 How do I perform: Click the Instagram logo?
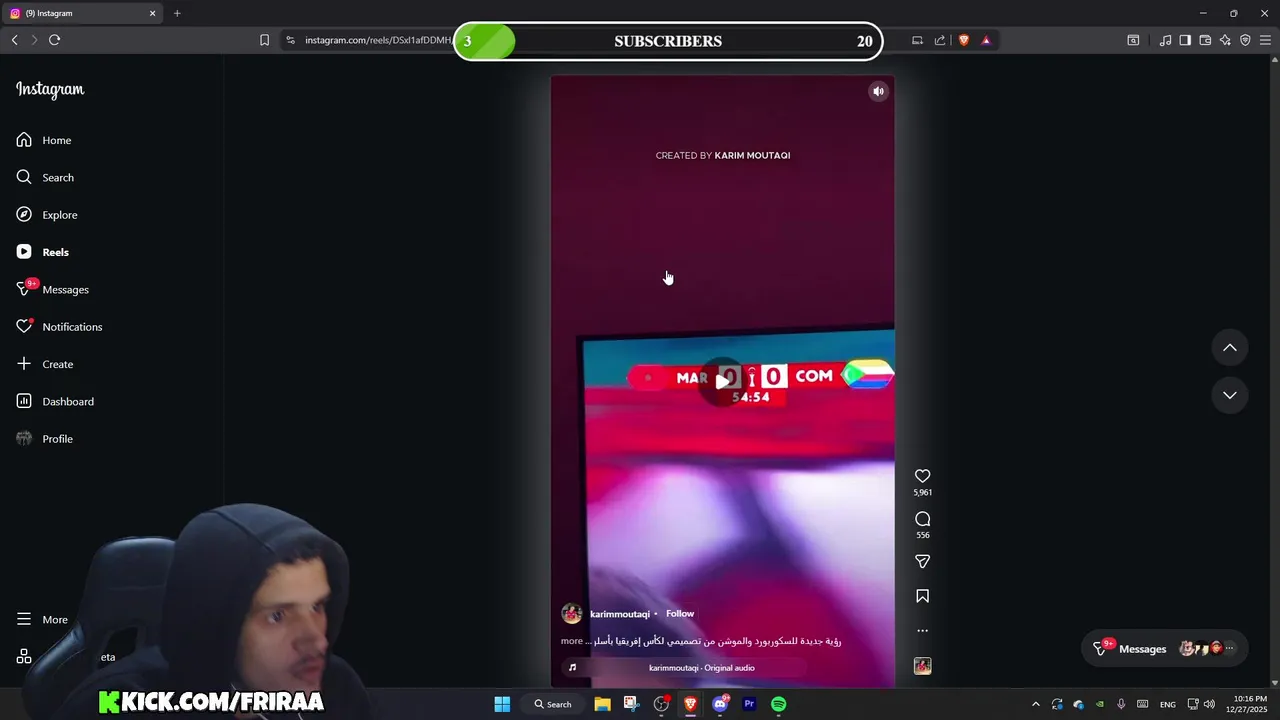[x=50, y=90]
